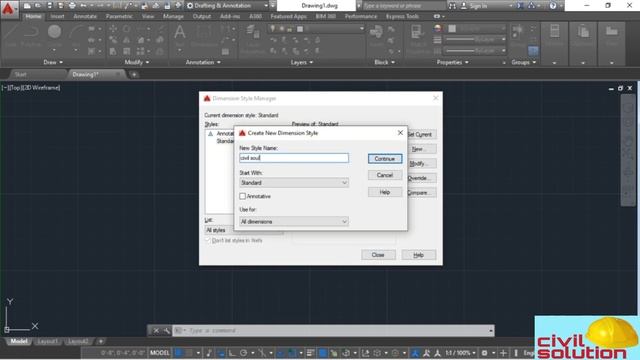Expand the Properties panel
The image size is (640, 360).
453,62
